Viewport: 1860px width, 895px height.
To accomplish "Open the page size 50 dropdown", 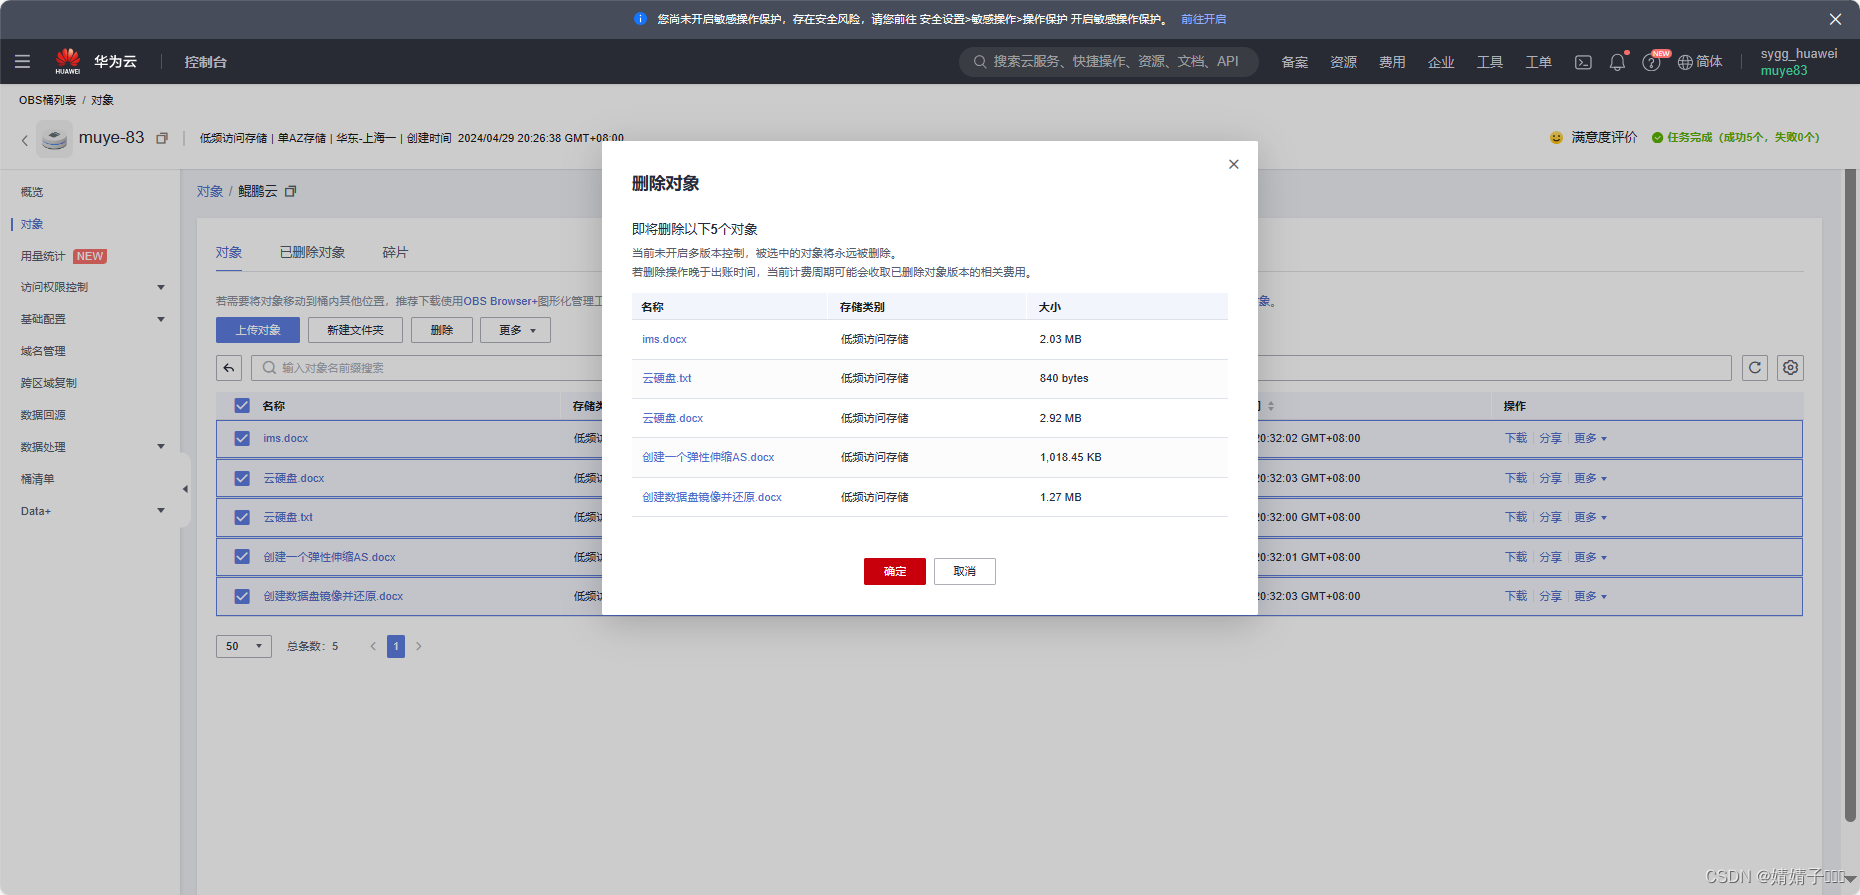I will pyautogui.click(x=244, y=646).
